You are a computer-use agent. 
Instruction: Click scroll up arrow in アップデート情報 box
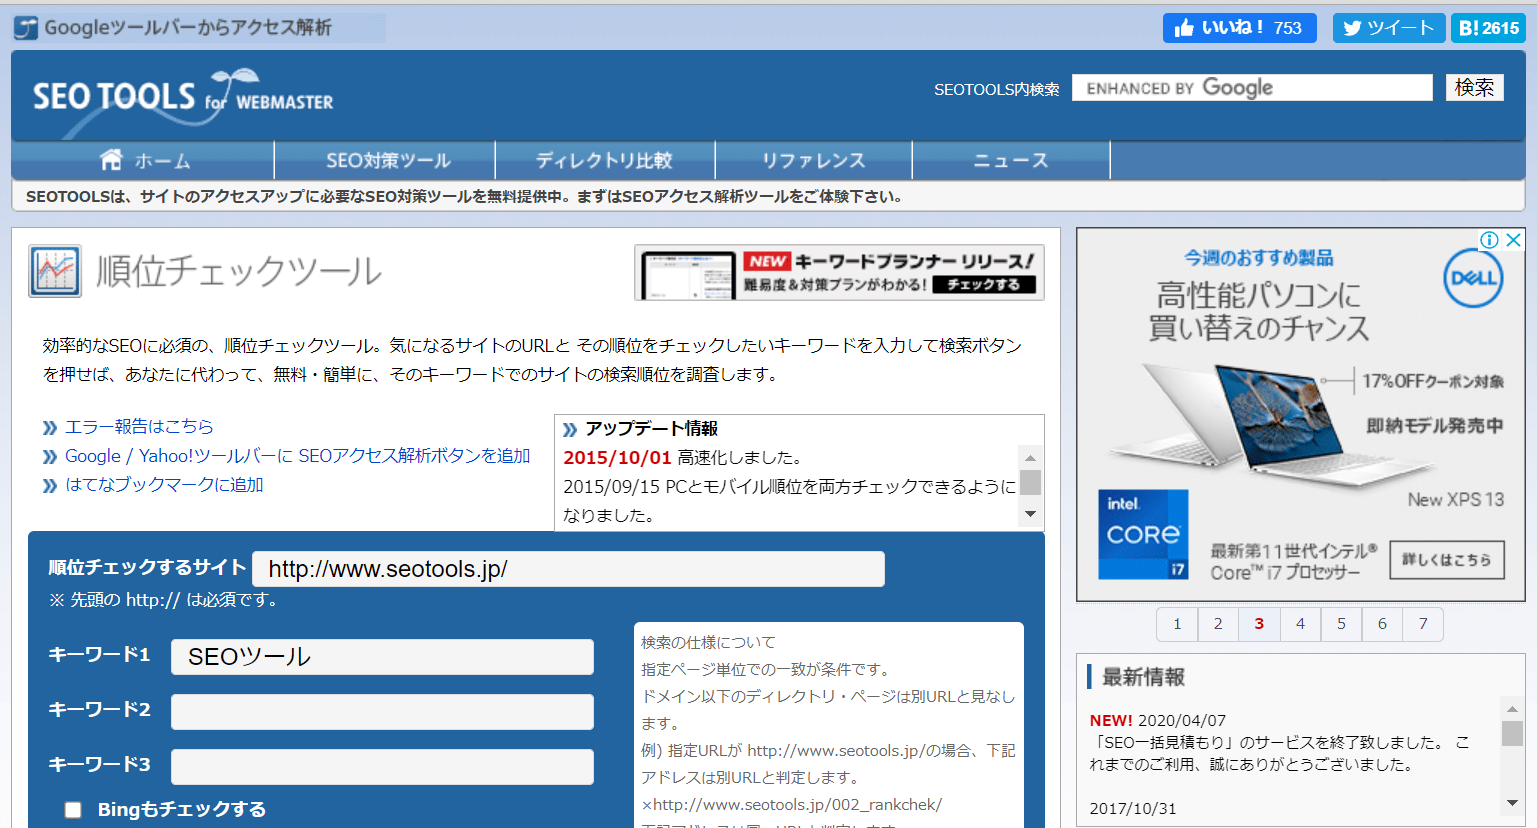point(1030,457)
